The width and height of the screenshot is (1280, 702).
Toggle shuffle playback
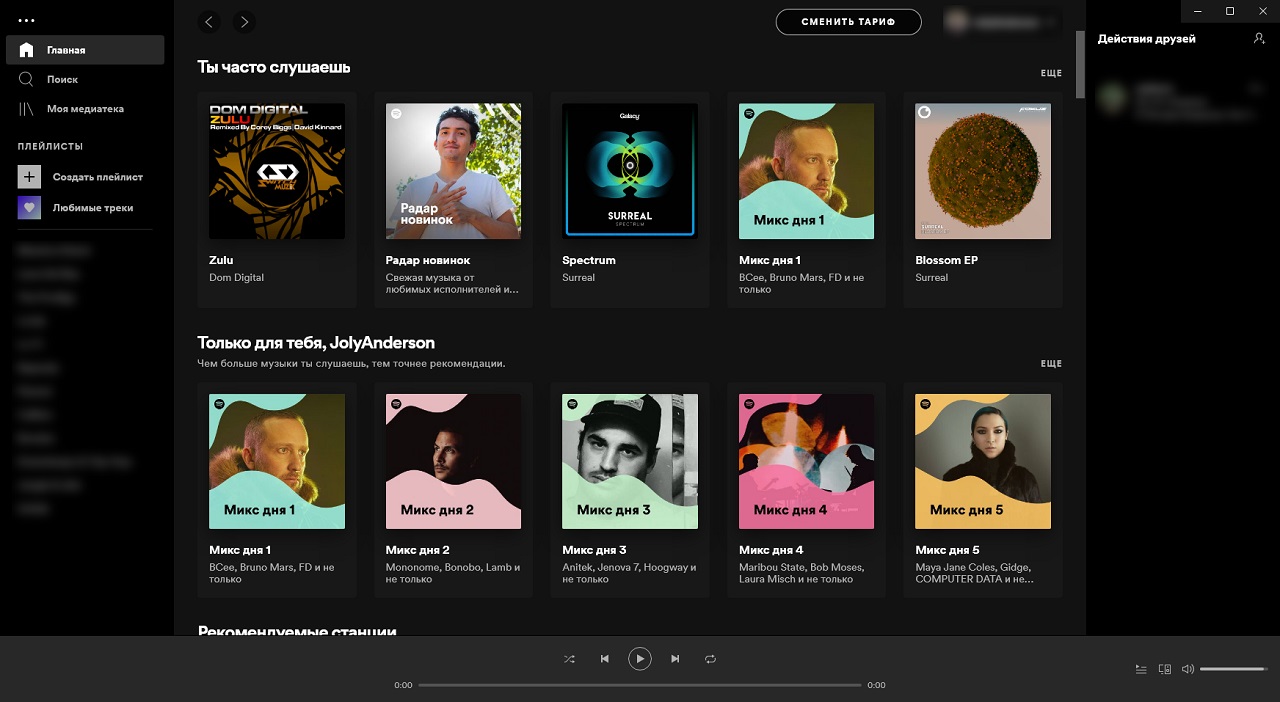point(569,659)
